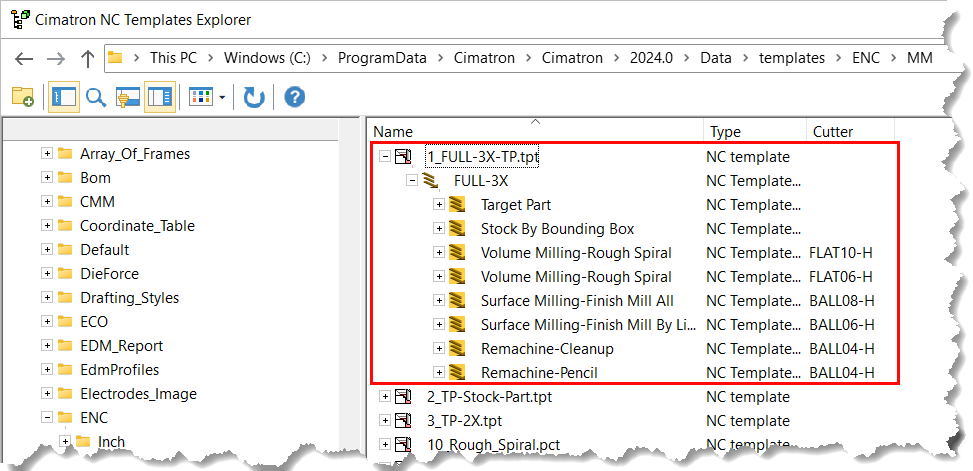The image size is (973, 471).
Task: Toggle the preview pane layout button
Action: tap(160, 97)
